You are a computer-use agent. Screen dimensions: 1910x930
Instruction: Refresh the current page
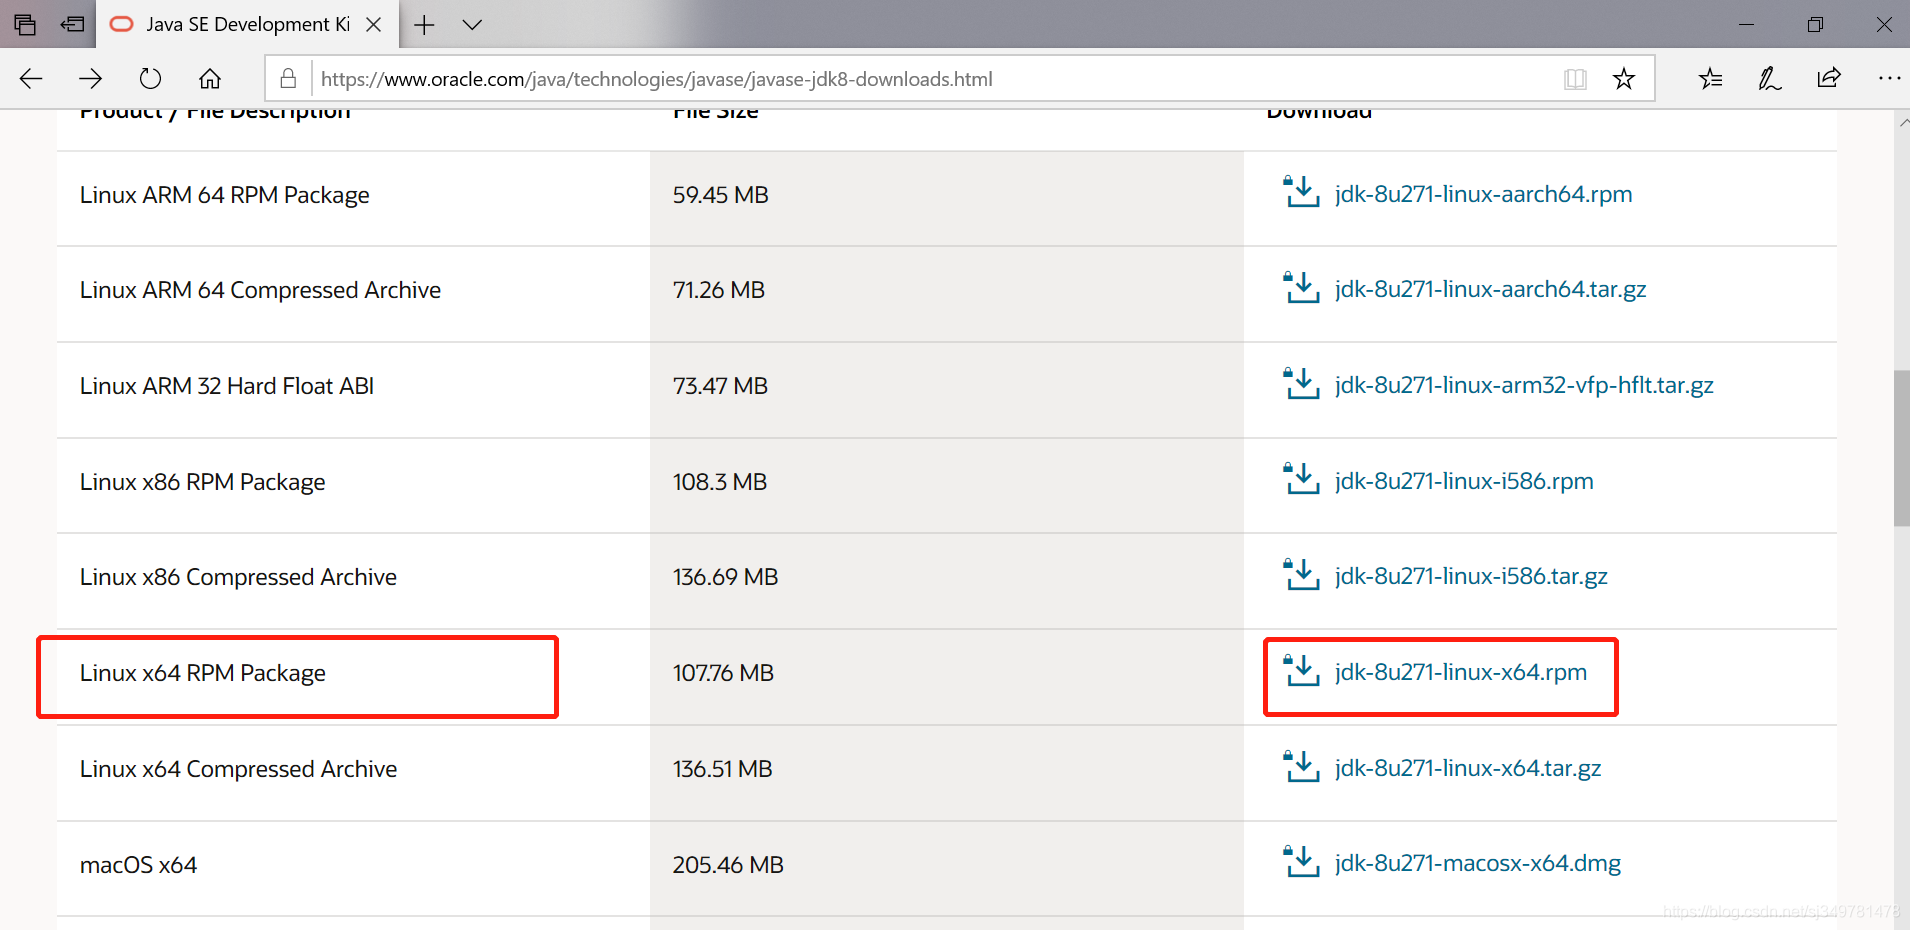[149, 78]
